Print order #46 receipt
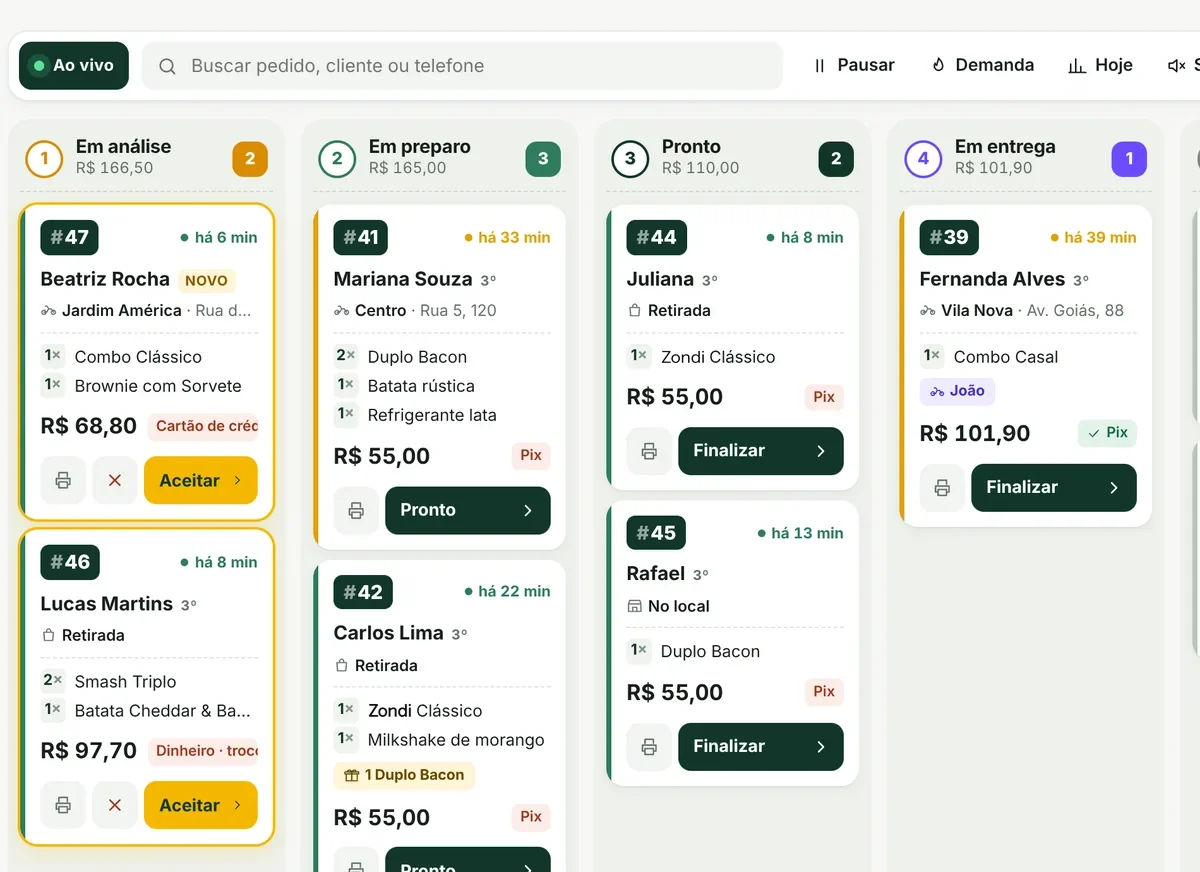The height and width of the screenshot is (872, 1200). click(63, 805)
